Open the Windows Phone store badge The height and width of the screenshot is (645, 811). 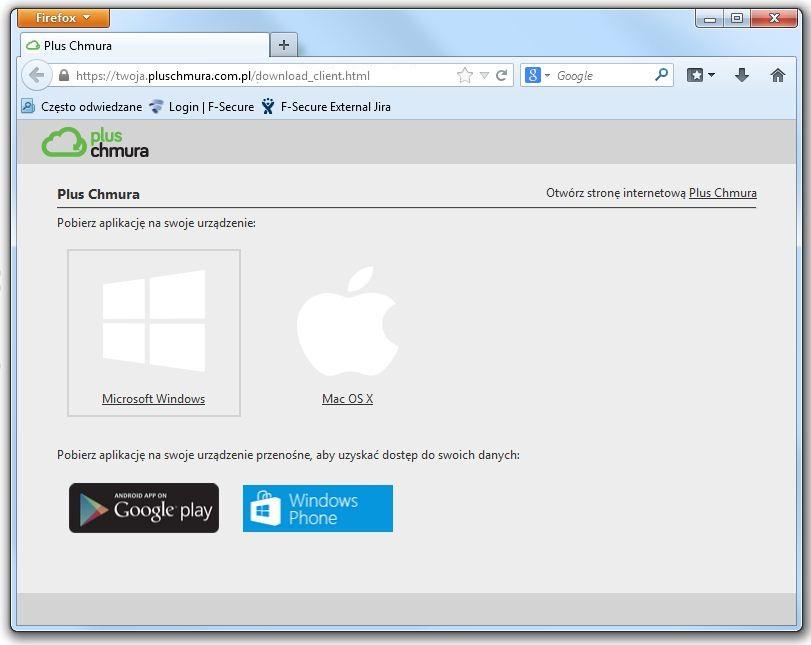click(x=318, y=508)
